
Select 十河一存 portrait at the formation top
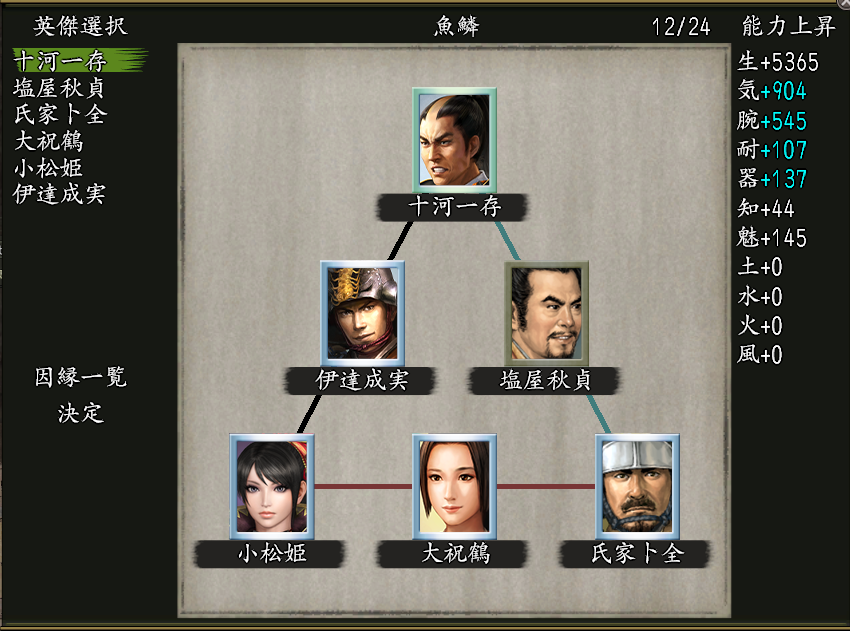[x=454, y=140]
